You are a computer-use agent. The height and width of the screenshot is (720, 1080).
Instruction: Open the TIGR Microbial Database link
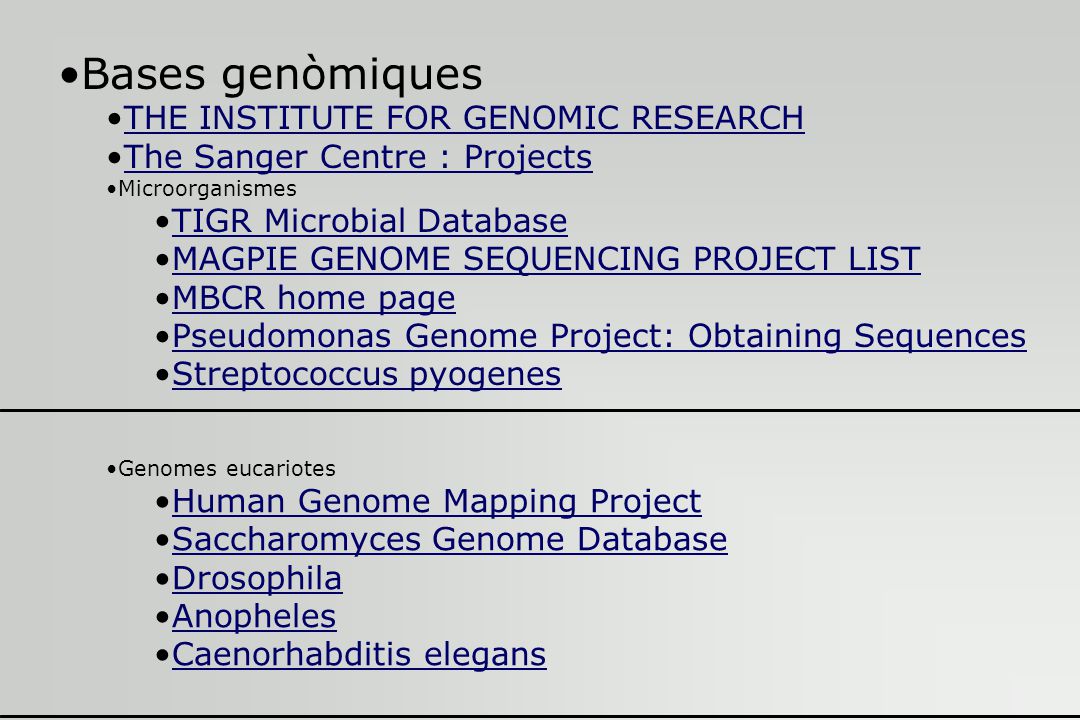369,221
